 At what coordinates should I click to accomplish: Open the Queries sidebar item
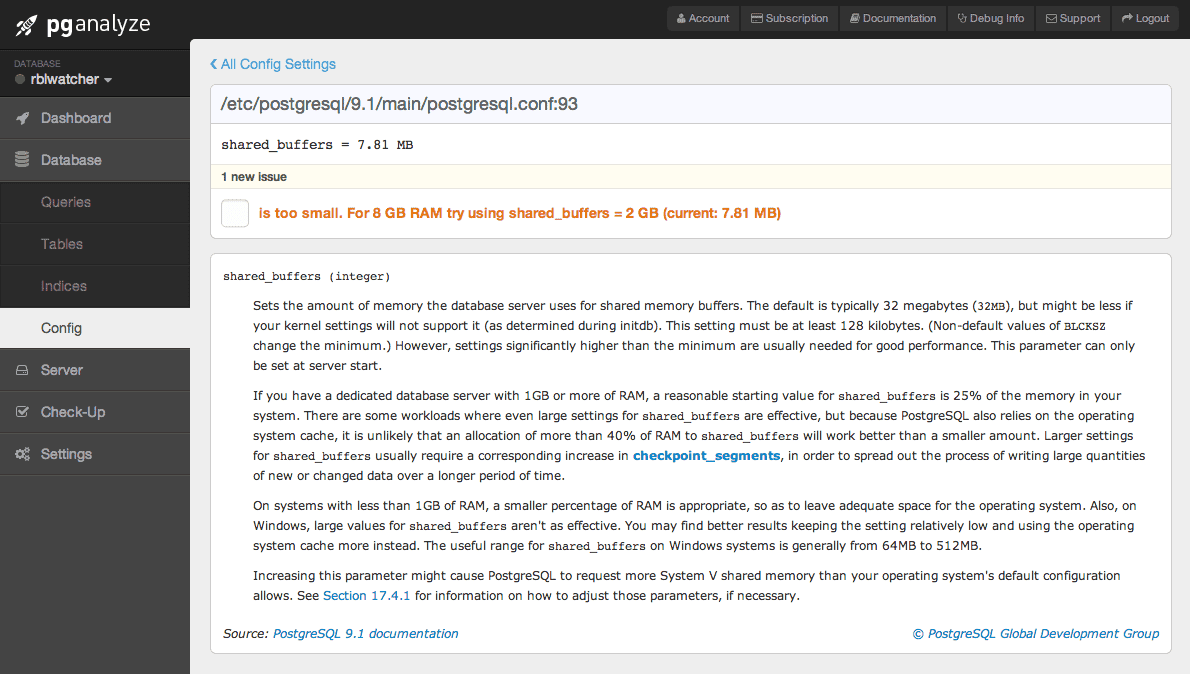pos(66,202)
